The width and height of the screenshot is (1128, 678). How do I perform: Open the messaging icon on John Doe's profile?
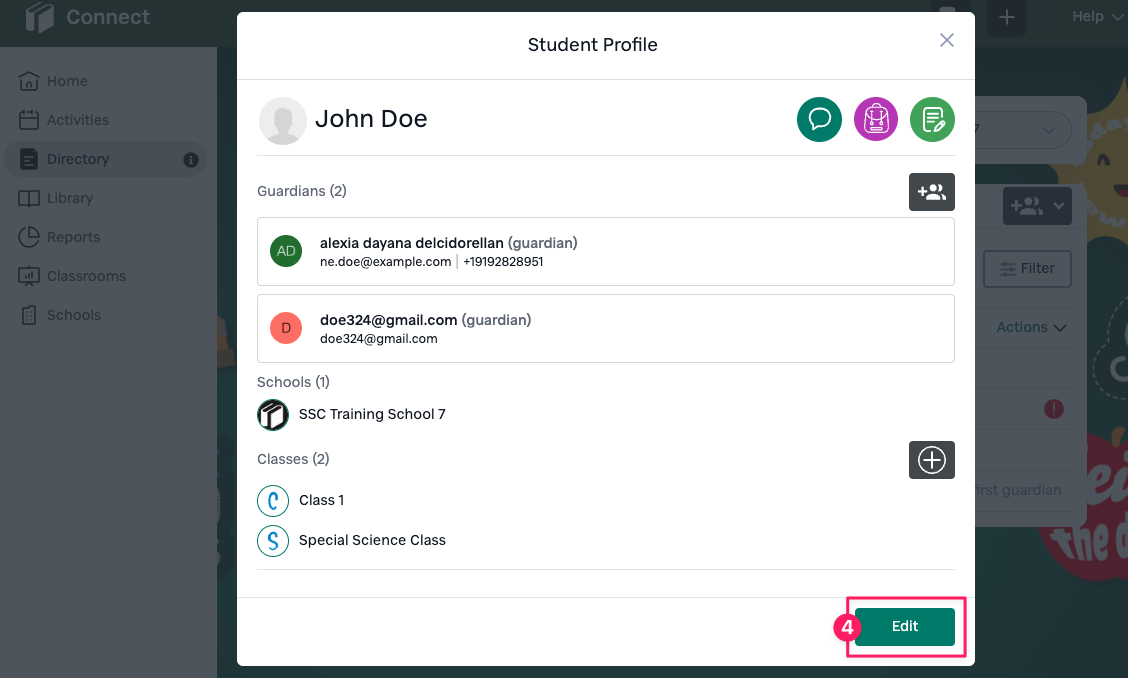(x=819, y=119)
